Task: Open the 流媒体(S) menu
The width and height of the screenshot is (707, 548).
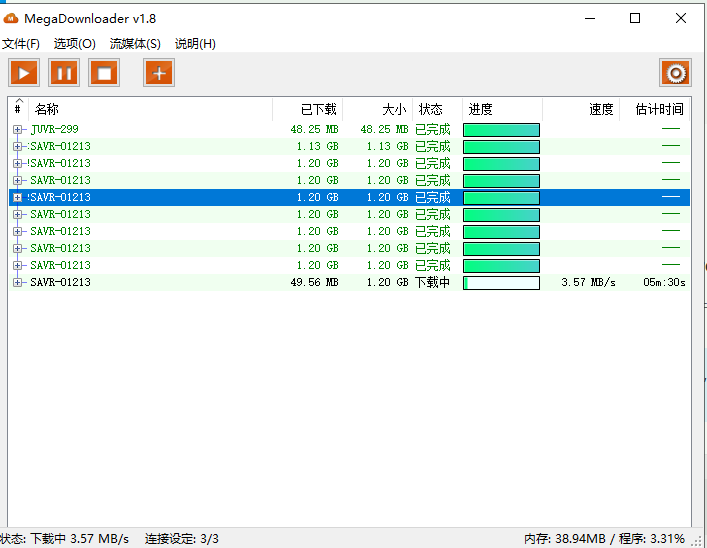Action: coord(135,44)
